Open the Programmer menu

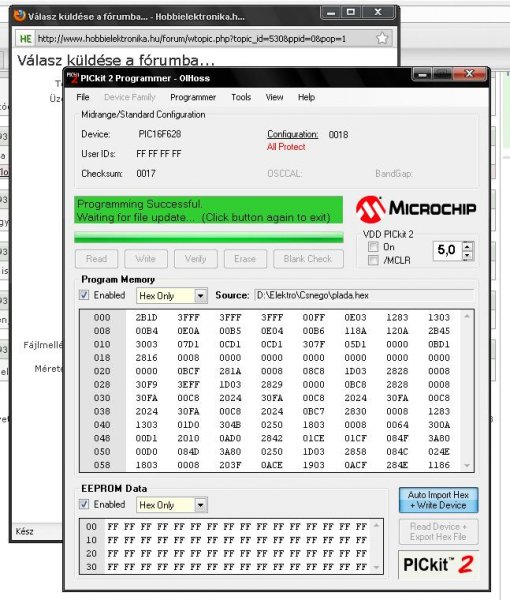pyautogui.click(x=193, y=97)
